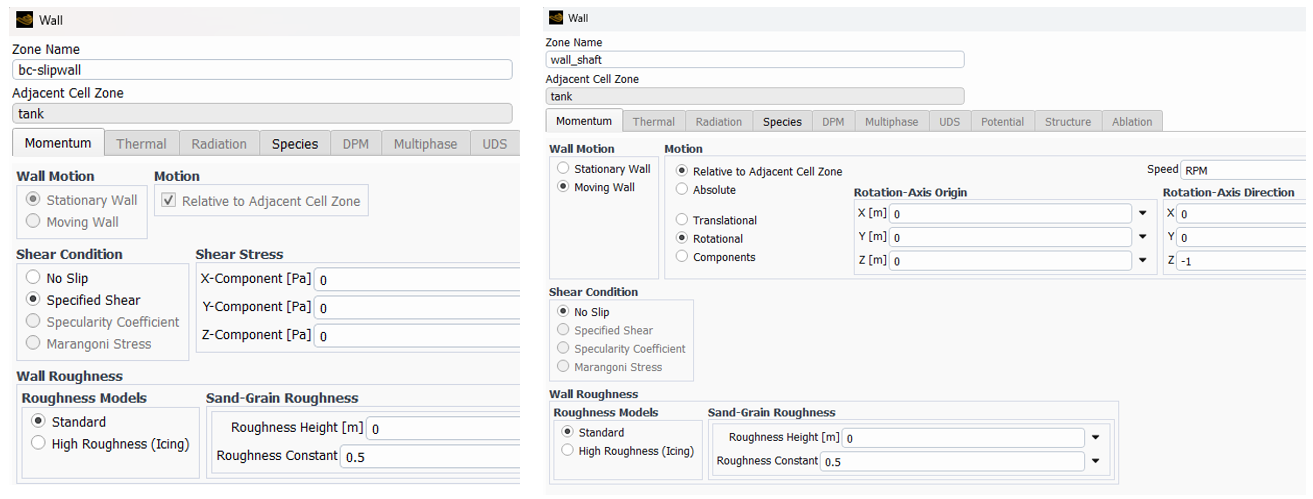Select Translational motion option

(x=682, y=220)
